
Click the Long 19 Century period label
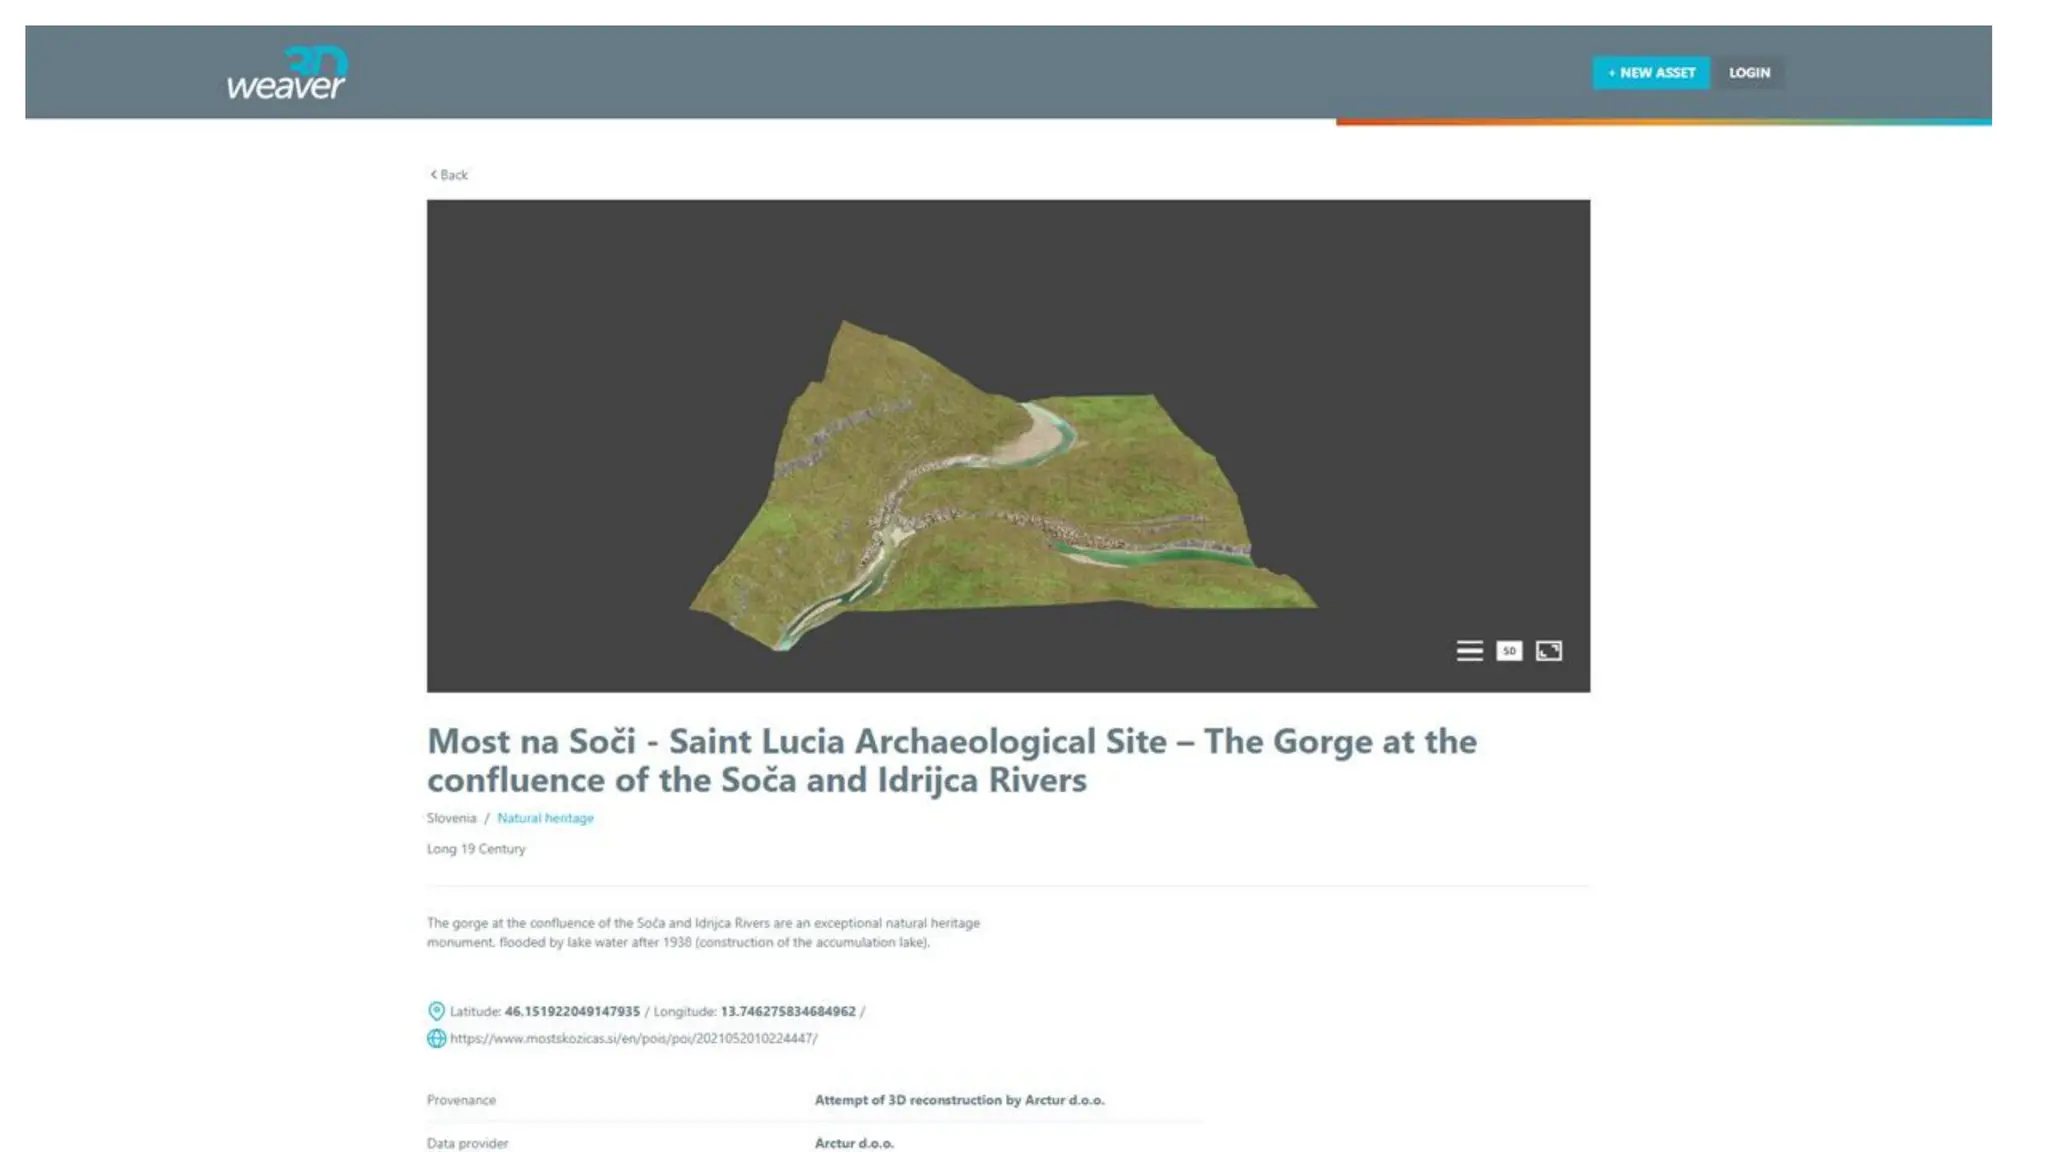[x=476, y=849]
